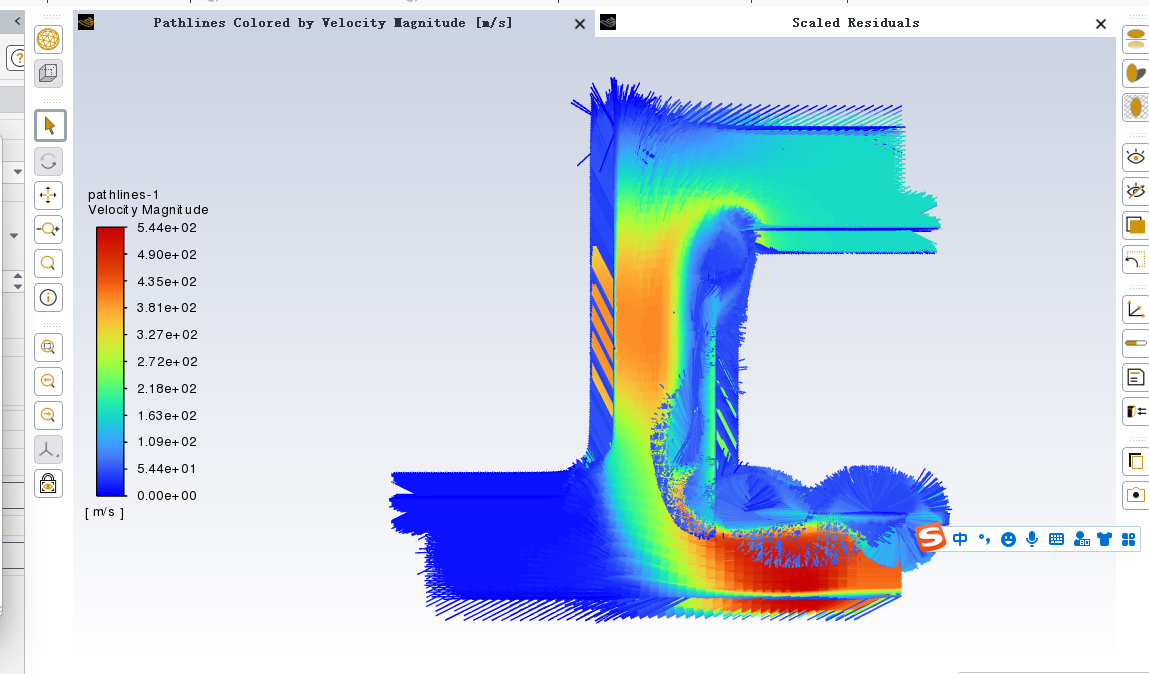Click the Sogou microphone voice input button
The width and height of the screenshot is (1149, 674).
[x=1032, y=539]
